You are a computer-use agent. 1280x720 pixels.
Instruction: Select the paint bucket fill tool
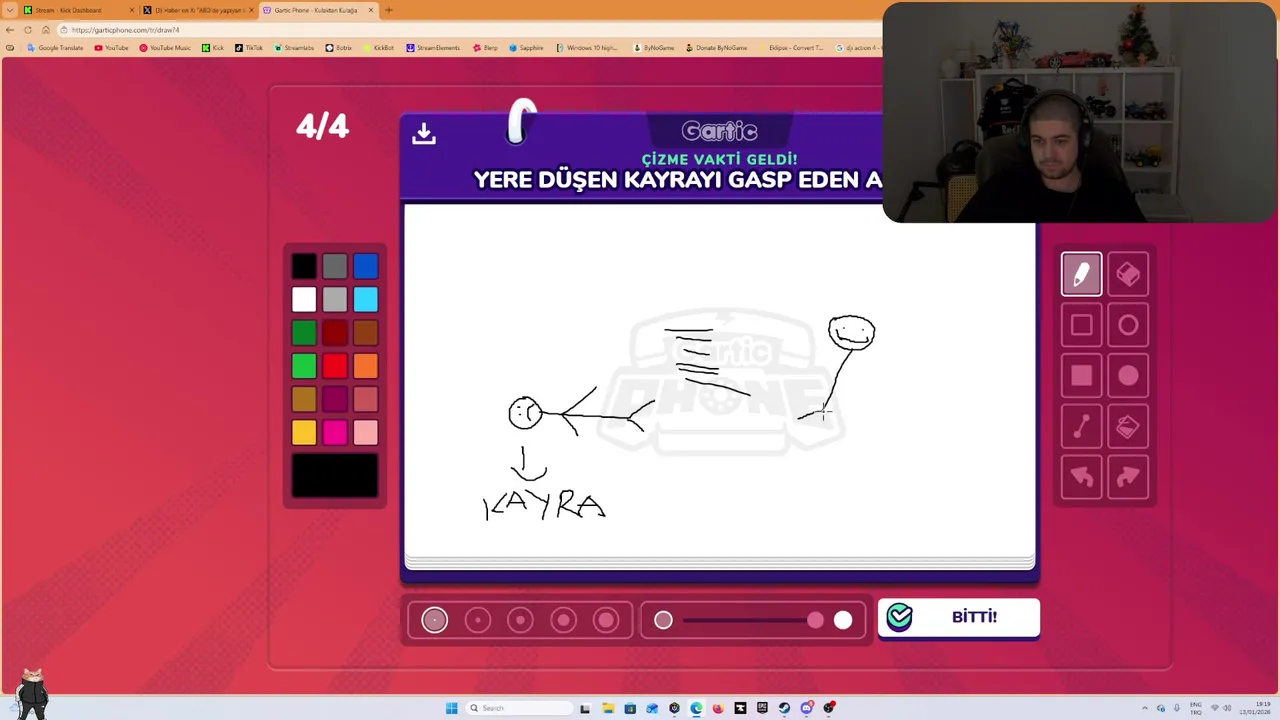1128,427
